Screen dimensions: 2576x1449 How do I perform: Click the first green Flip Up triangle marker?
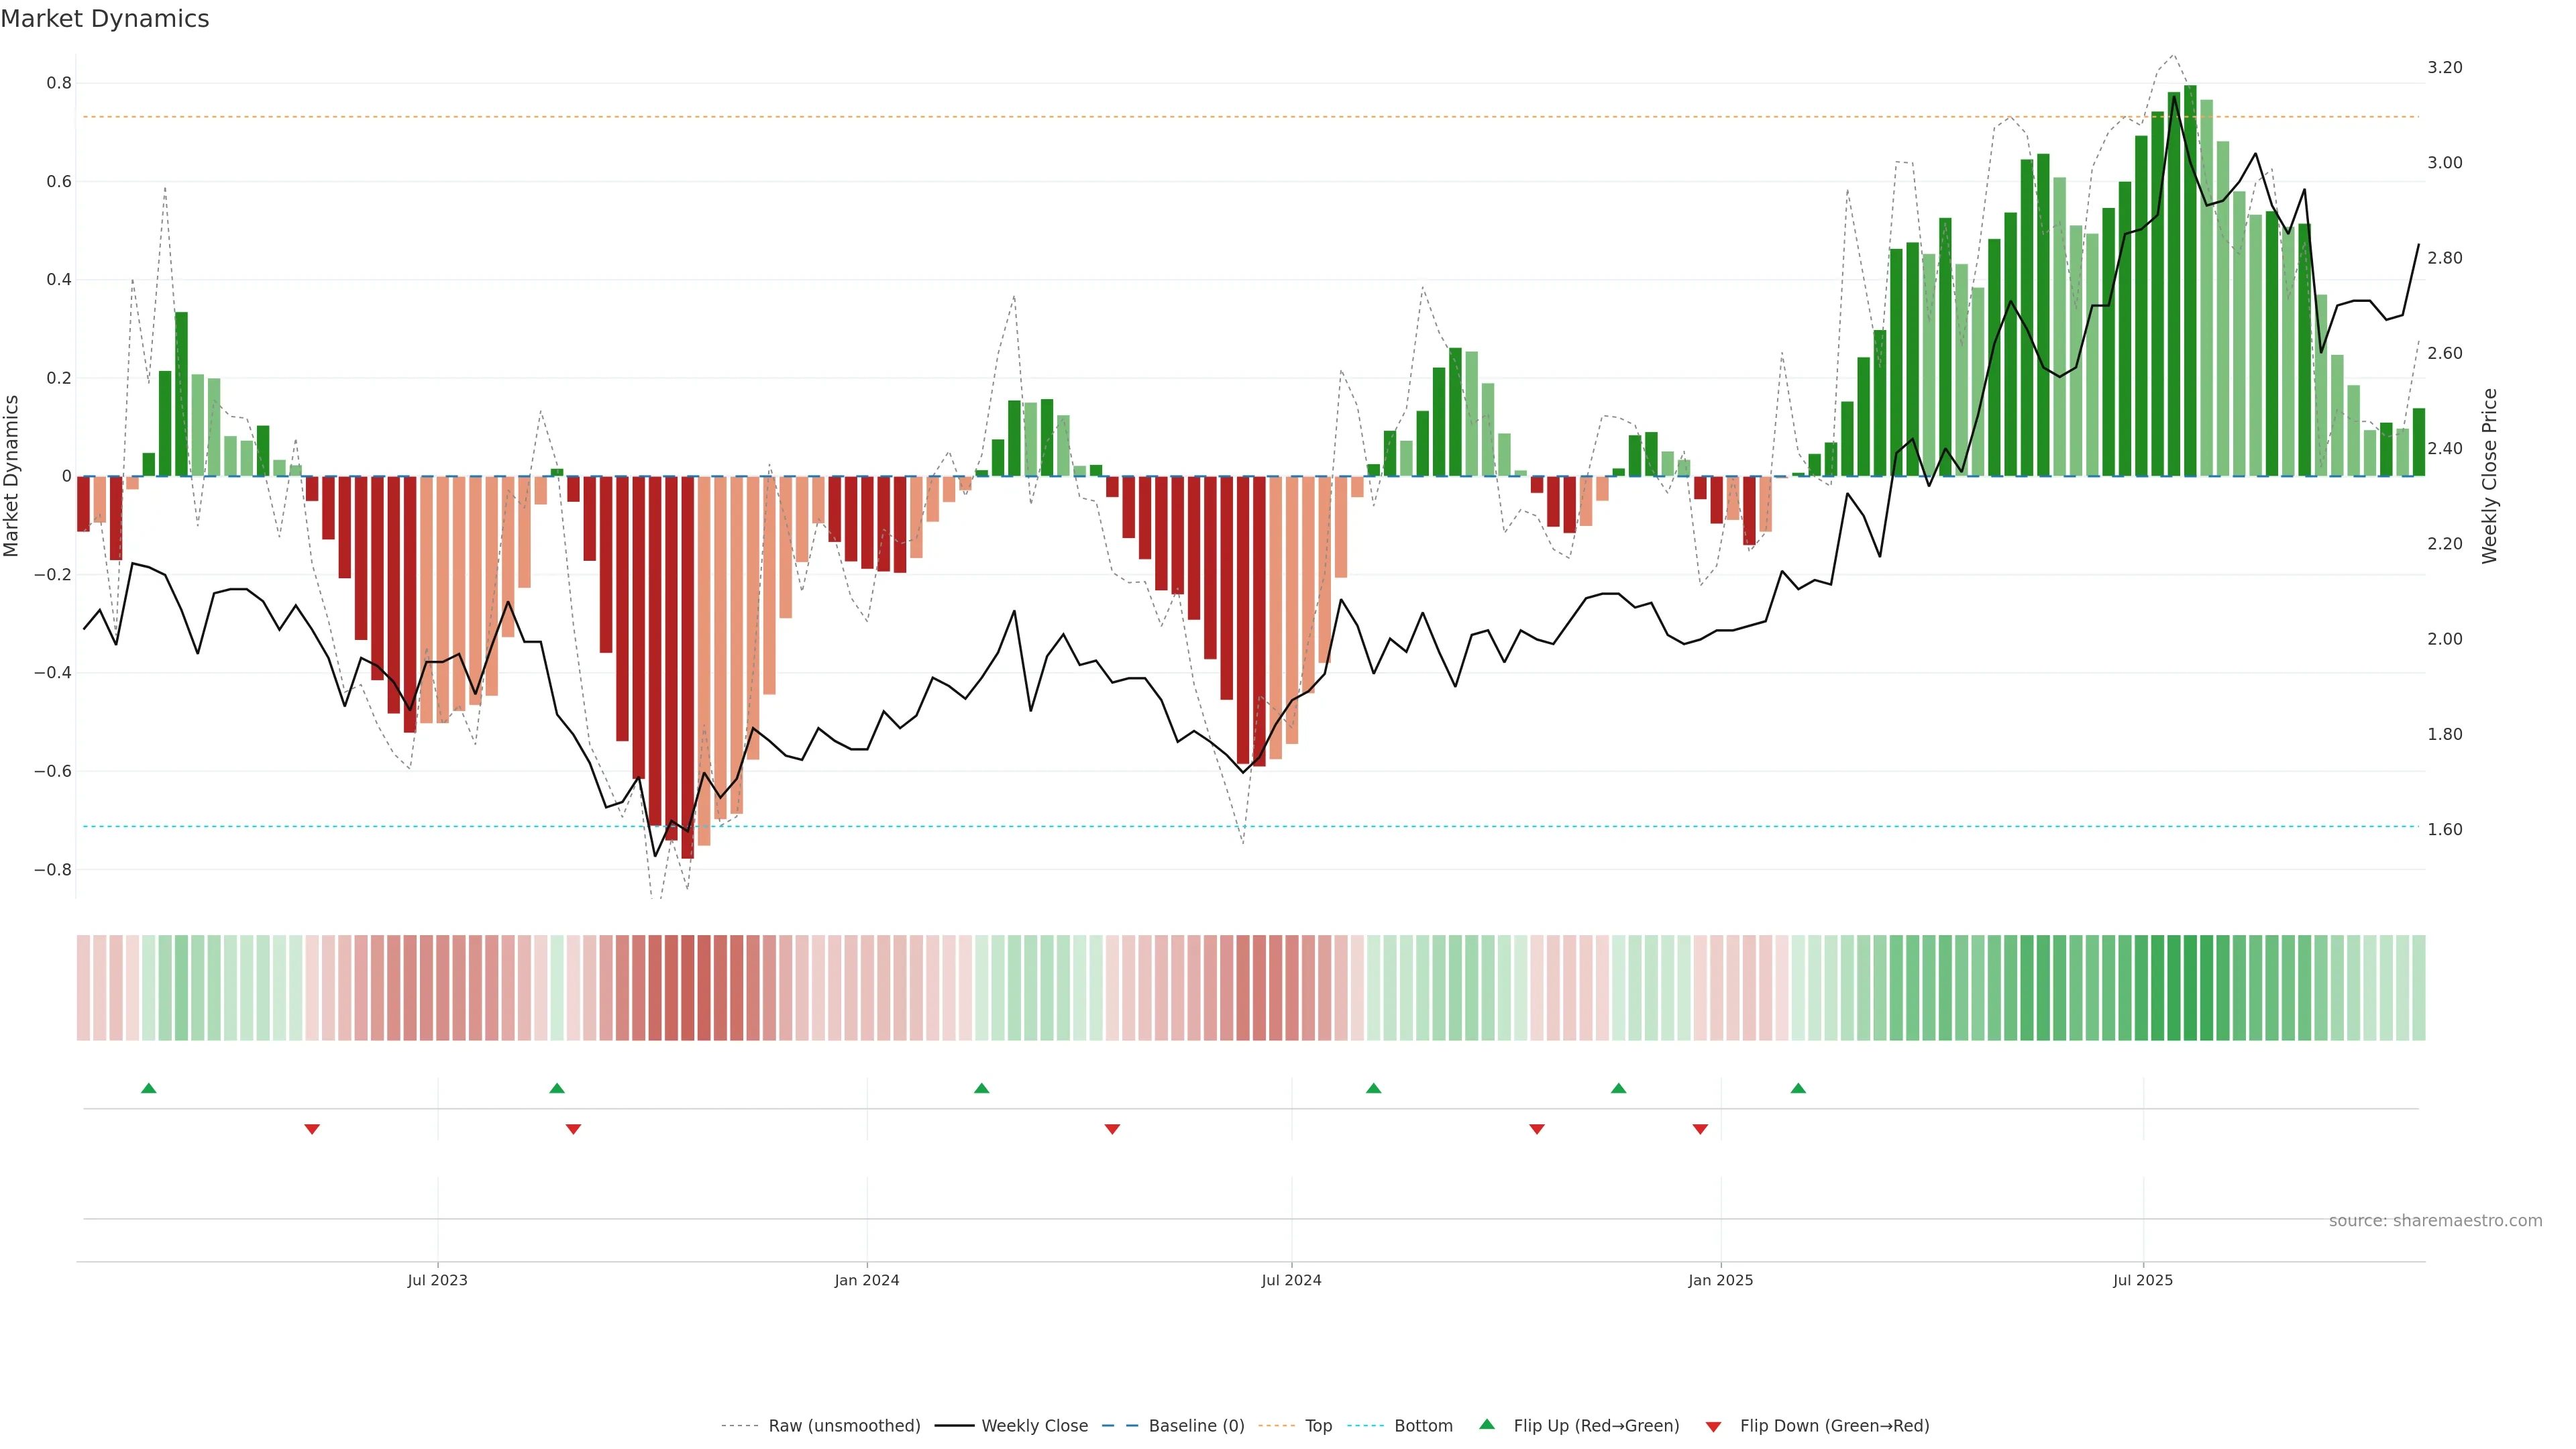click(149, 1088)
